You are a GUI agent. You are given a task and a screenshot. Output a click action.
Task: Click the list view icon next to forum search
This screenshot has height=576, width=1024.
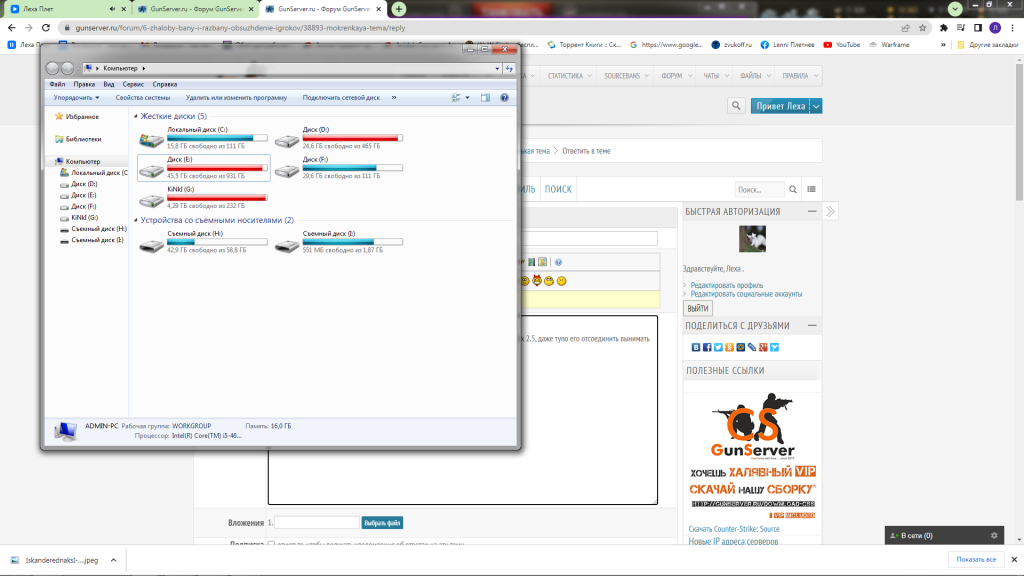coord(811,189)
